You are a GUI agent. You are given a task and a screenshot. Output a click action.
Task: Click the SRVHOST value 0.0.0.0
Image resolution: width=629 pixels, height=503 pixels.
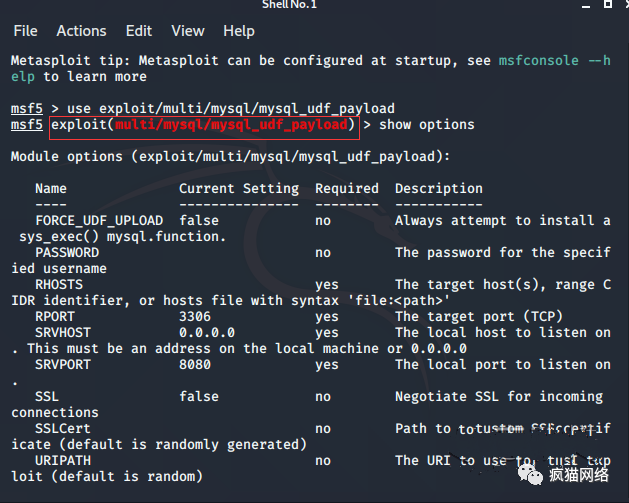pyautogui.click(x=207, y=333)
